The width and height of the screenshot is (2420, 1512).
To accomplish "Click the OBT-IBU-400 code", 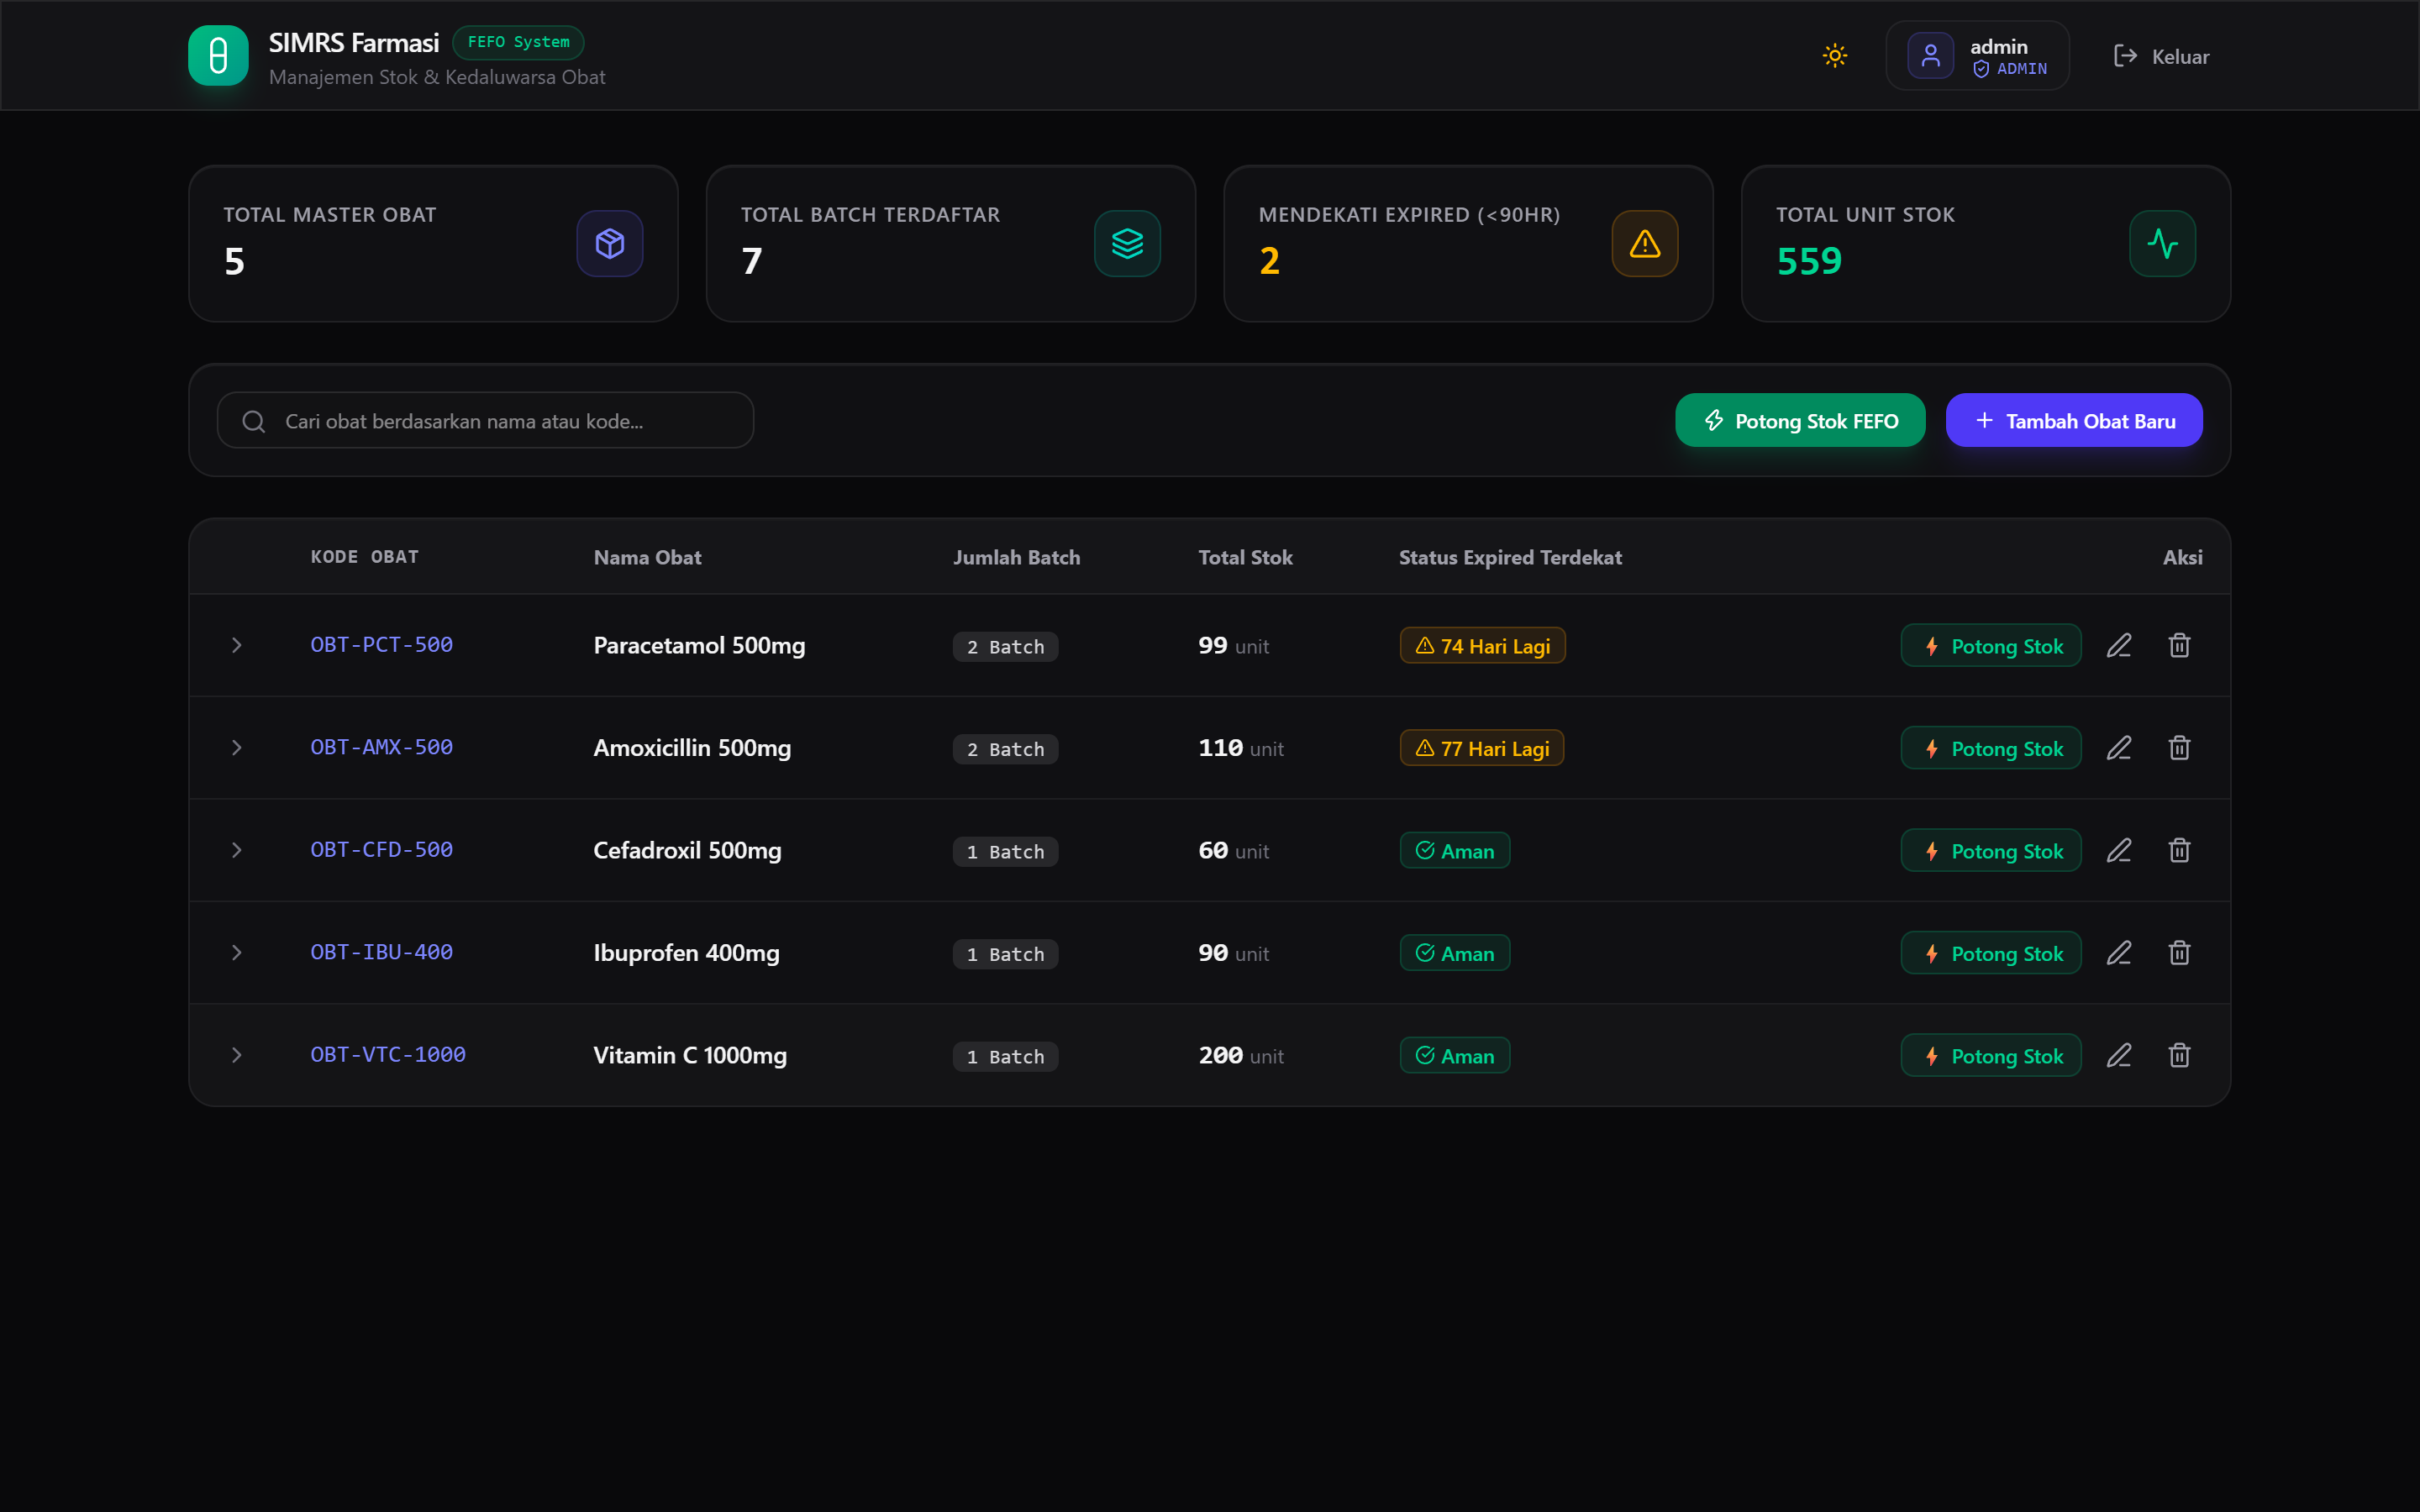I will [x=381, y=952].
